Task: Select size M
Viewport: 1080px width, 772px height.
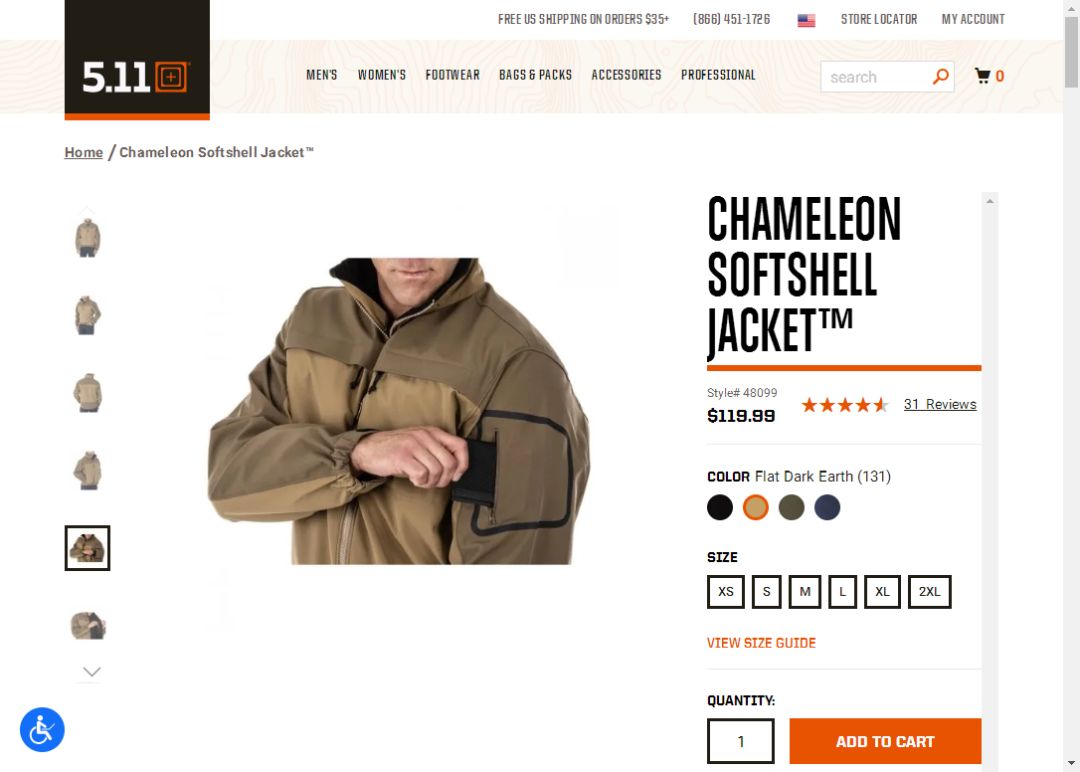Action: point(804,592)
